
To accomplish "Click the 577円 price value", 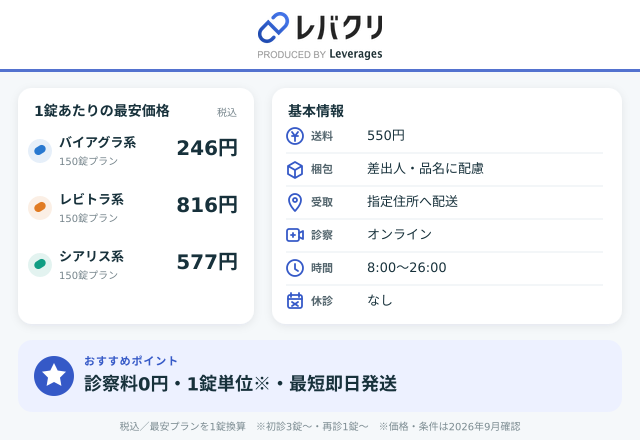I will tap(207, 262).
